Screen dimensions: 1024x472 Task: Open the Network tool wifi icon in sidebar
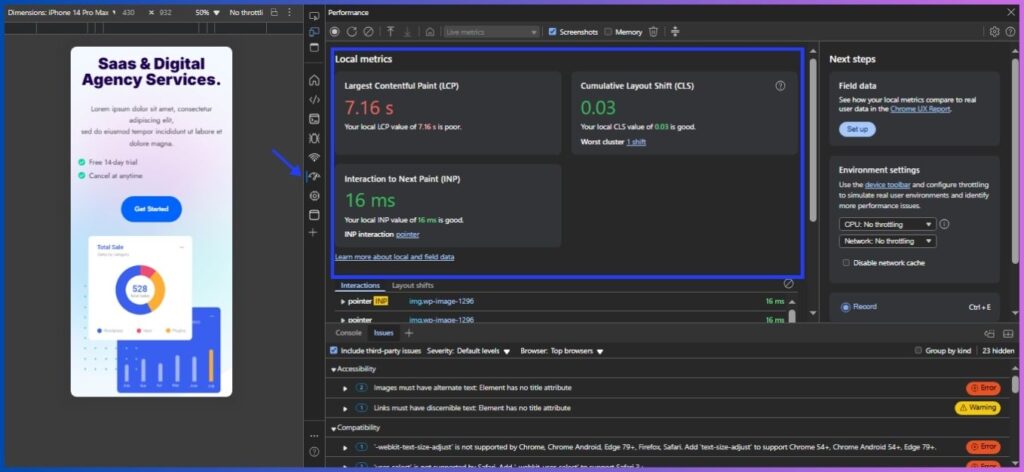pyautogui.click(x=314, y=157)
